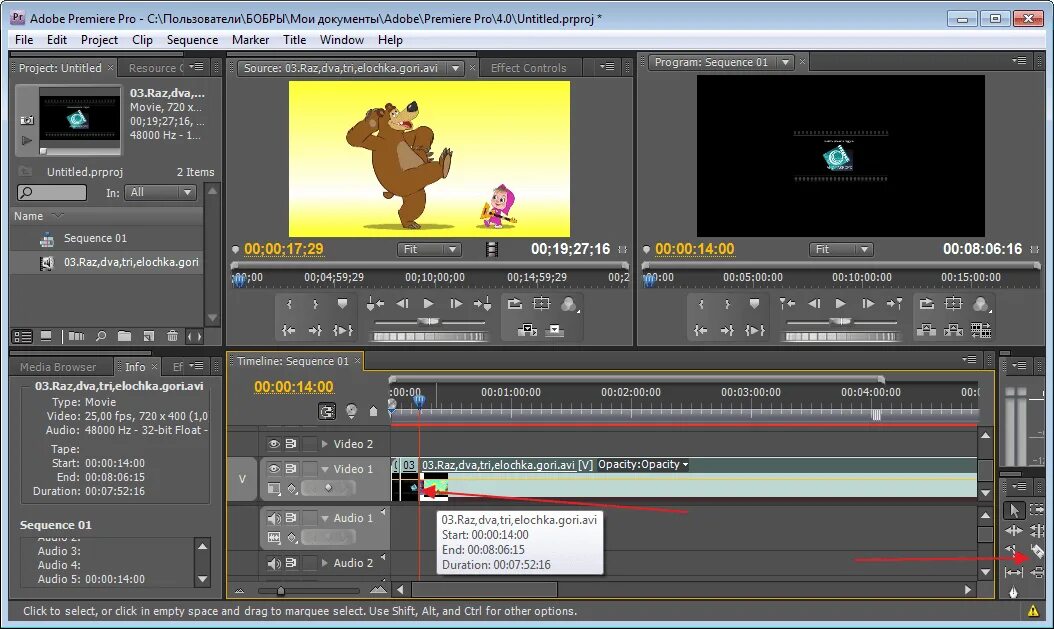Open the Source monitor Fit zoom dropdown
The height and width of the screenshot is (629, 1054).
pos(428,249)
